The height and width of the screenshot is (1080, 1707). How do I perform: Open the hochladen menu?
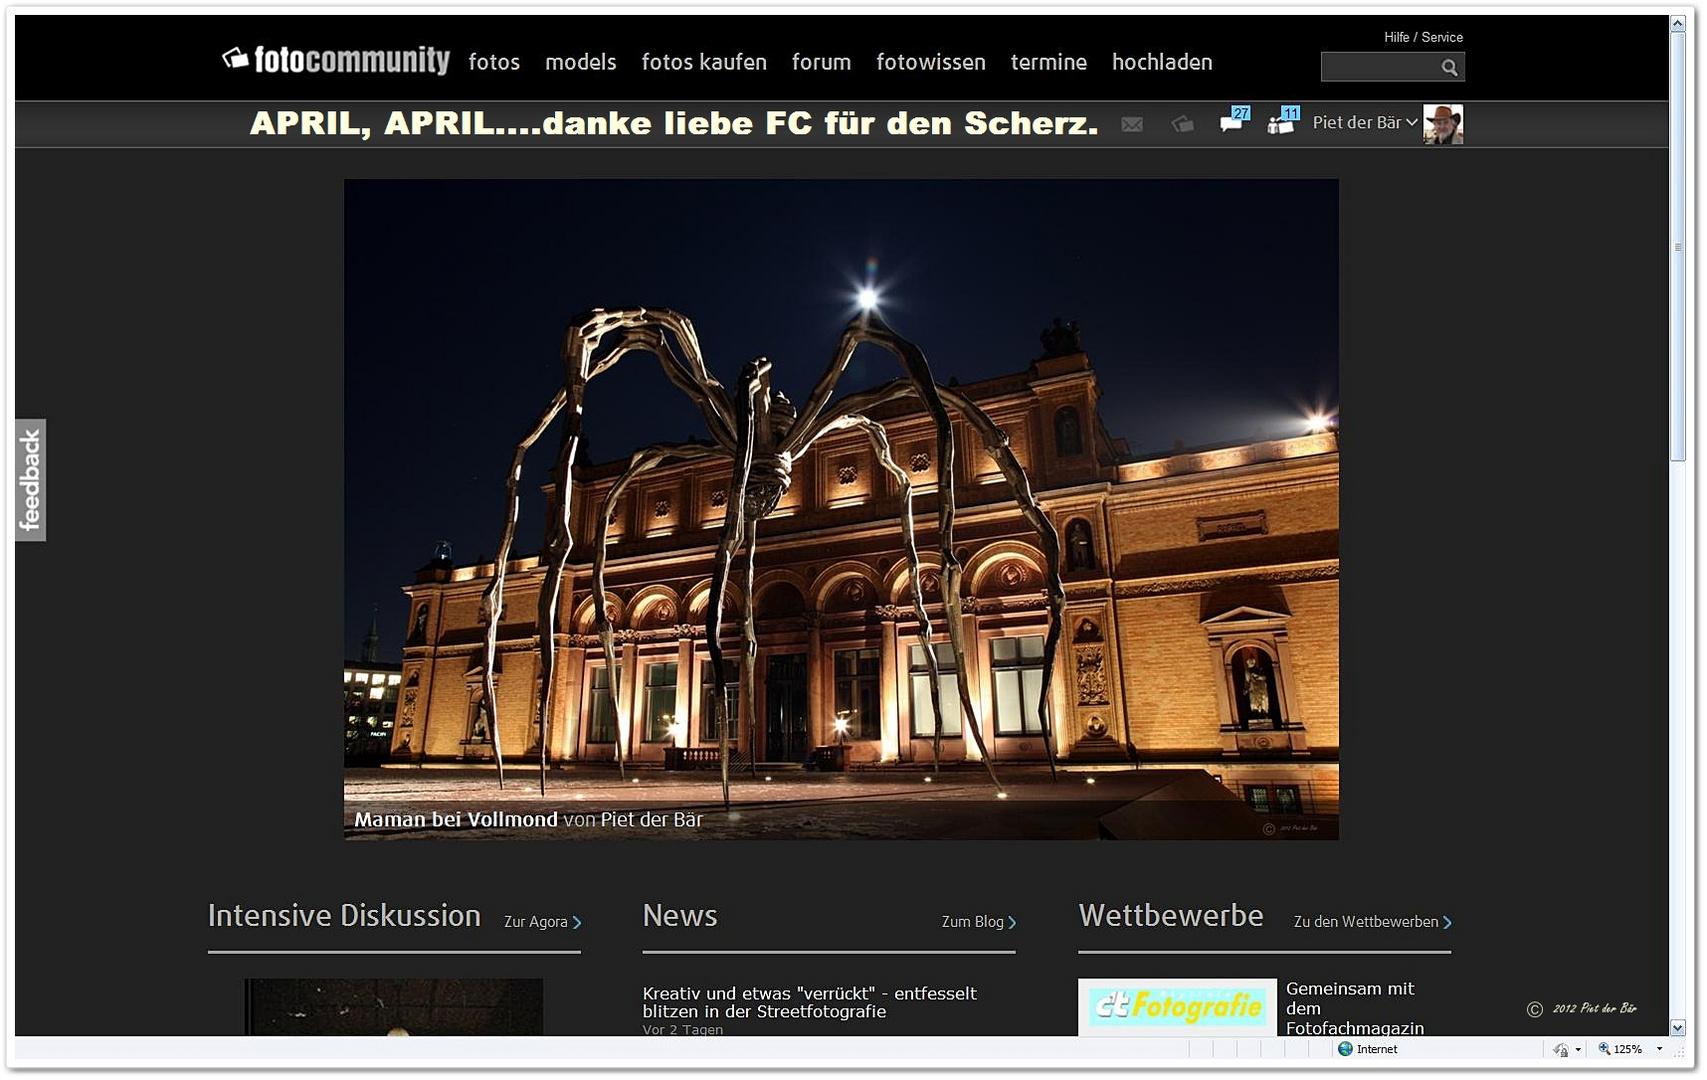coord(1162,62)
